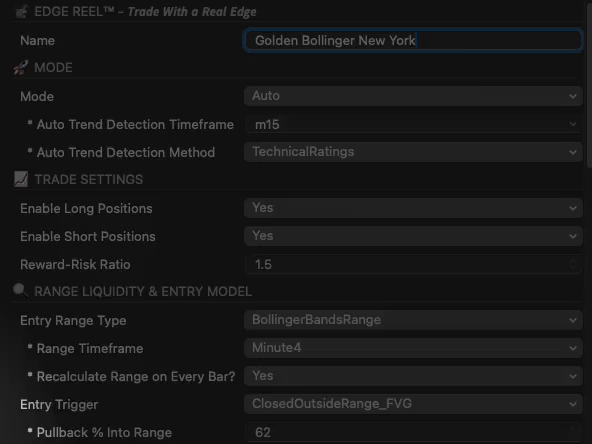
Task: Click the 'Reward-Risk Ratio' label
Action: 75,264
